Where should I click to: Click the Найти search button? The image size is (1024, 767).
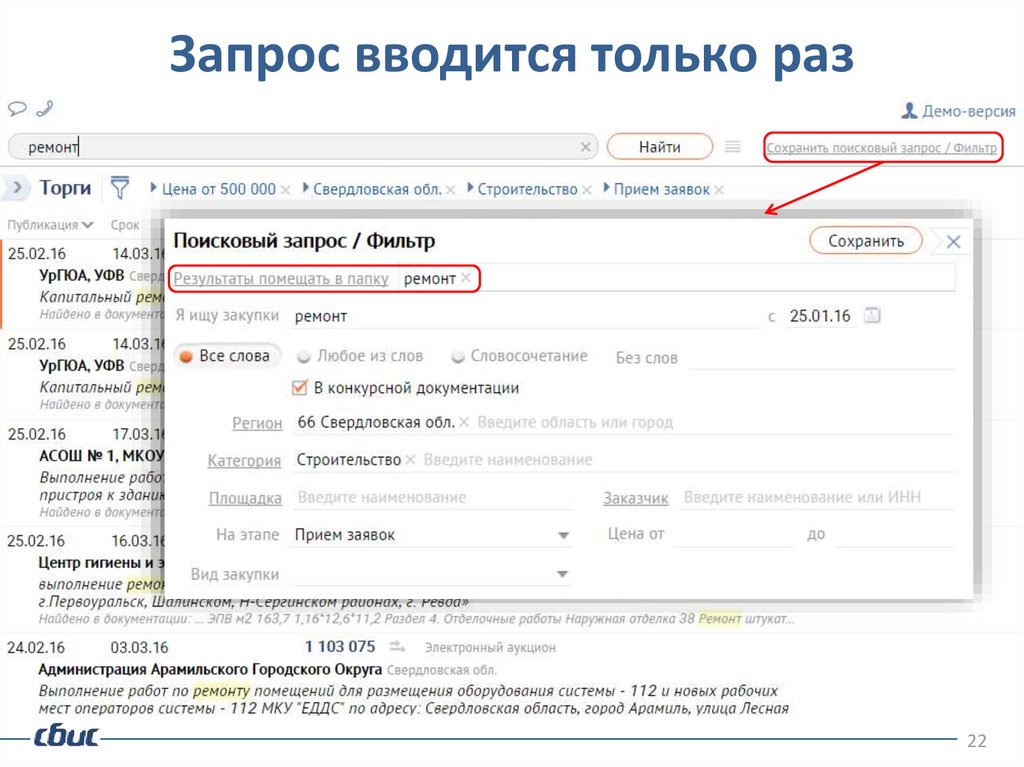tap(659, 147)
